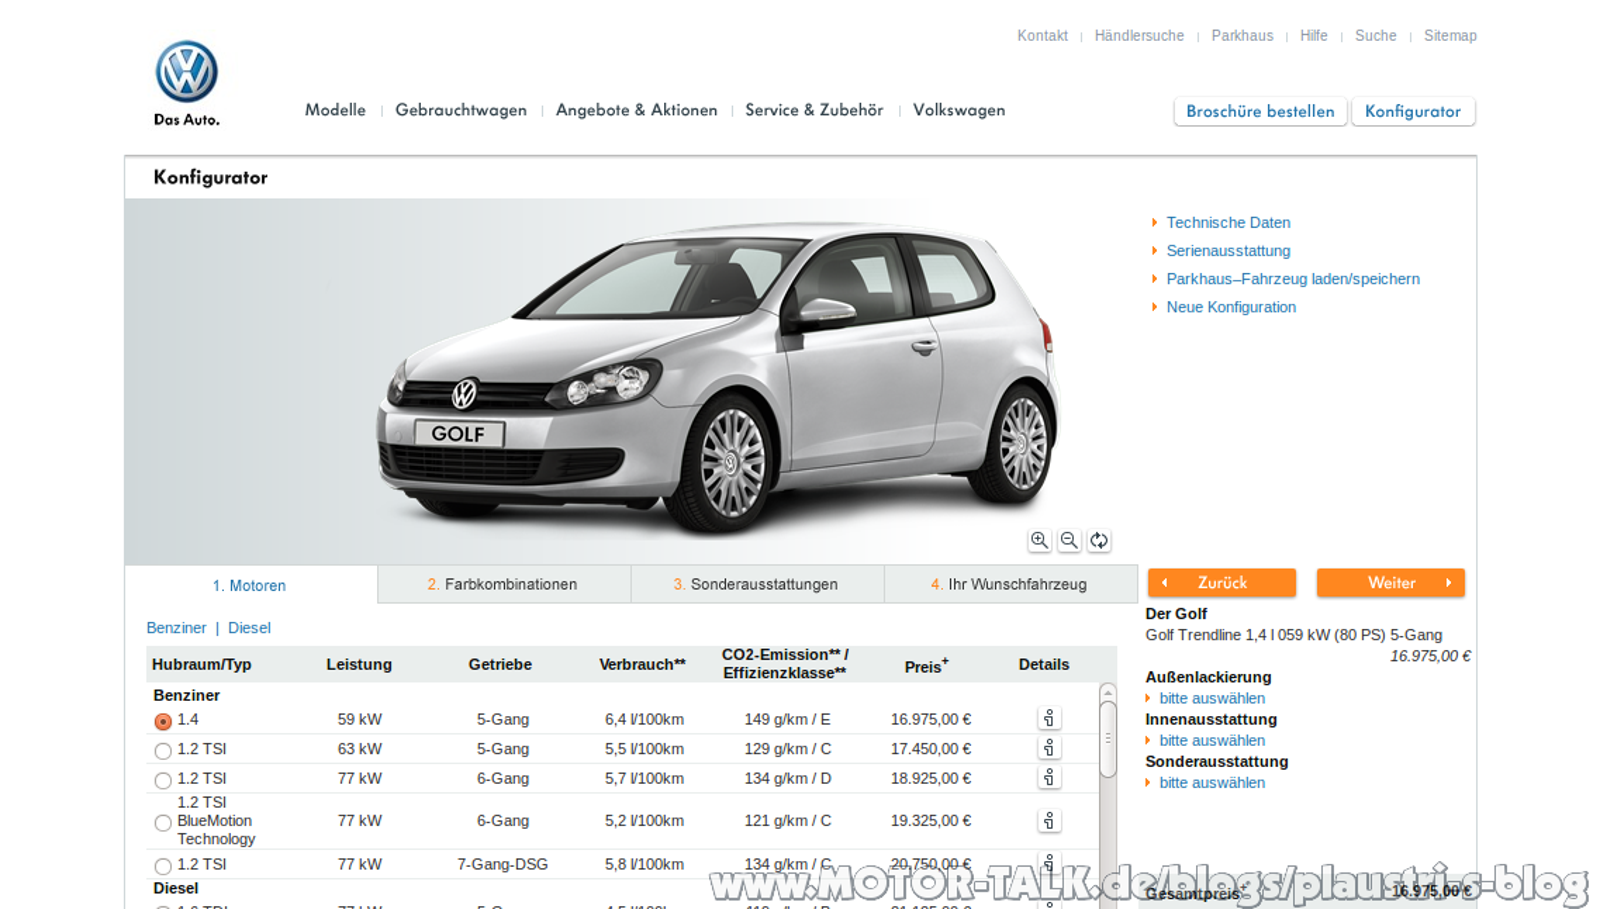Filter engines by Diesel
The width and height of the screenshot is (1600, 909).
[x=249, y=628]
